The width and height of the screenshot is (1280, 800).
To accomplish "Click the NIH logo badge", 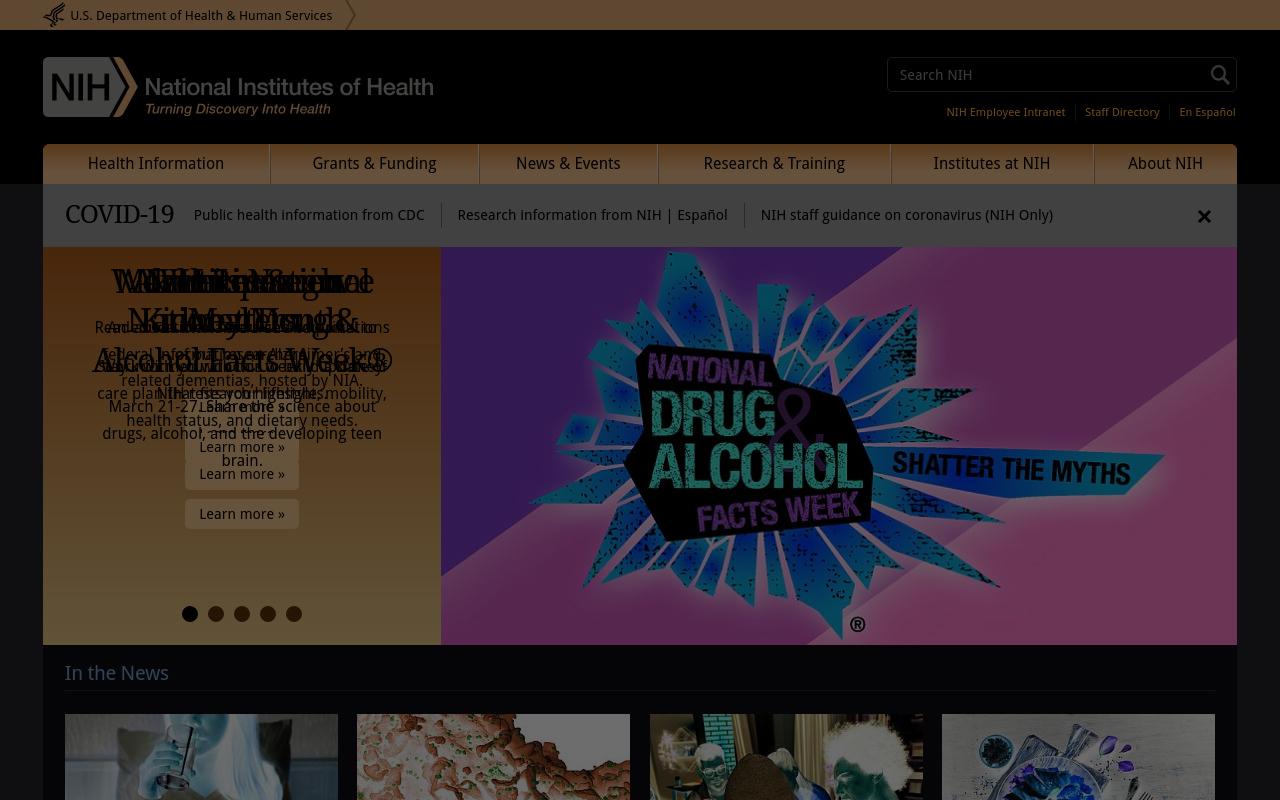I will [90, 87].
